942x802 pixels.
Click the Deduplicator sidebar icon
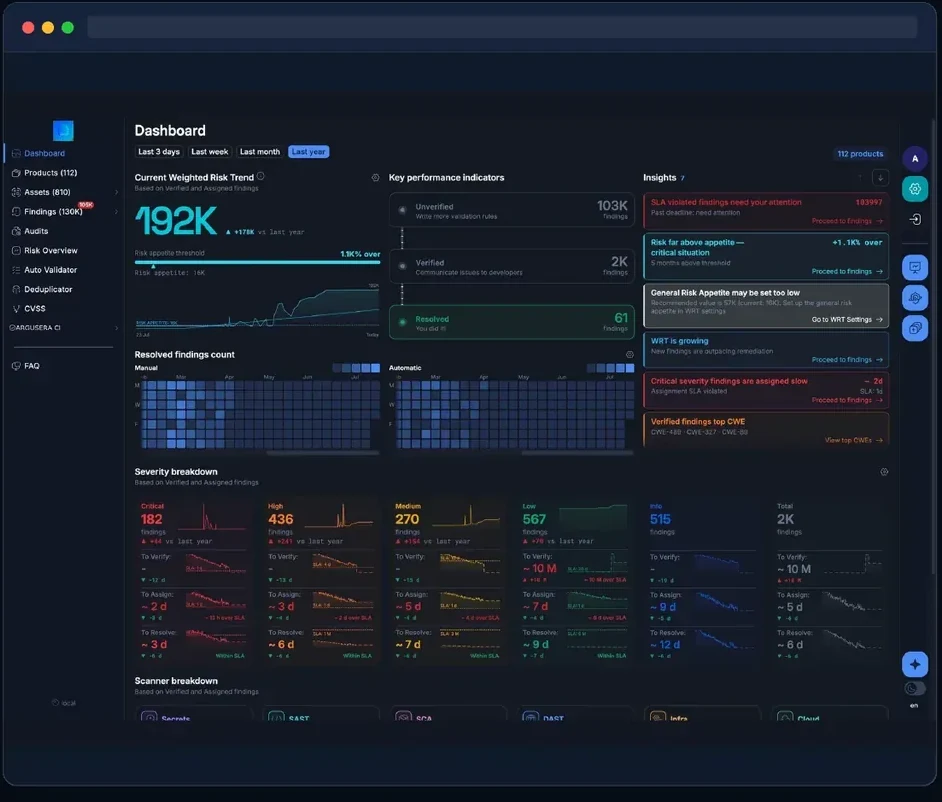click(16, 289)
